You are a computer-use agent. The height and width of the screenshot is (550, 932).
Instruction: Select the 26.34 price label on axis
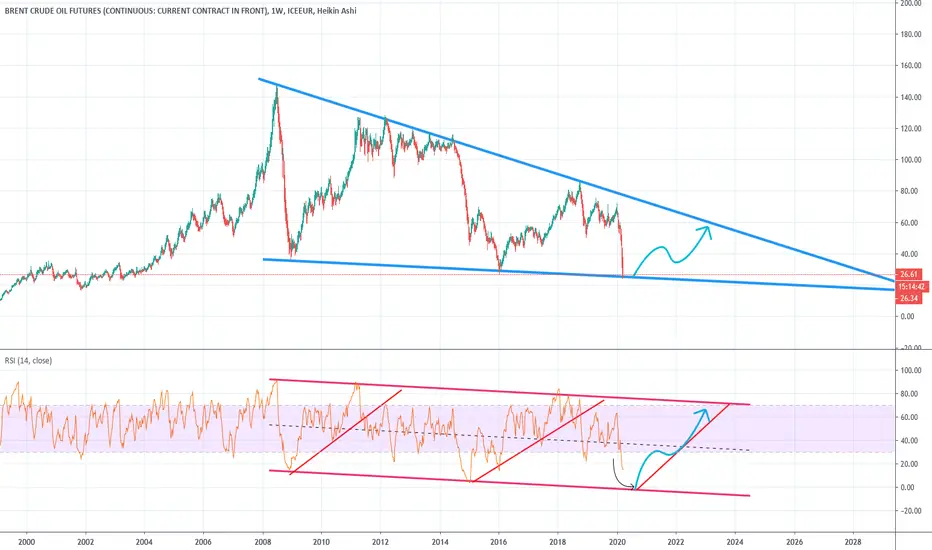909,298
